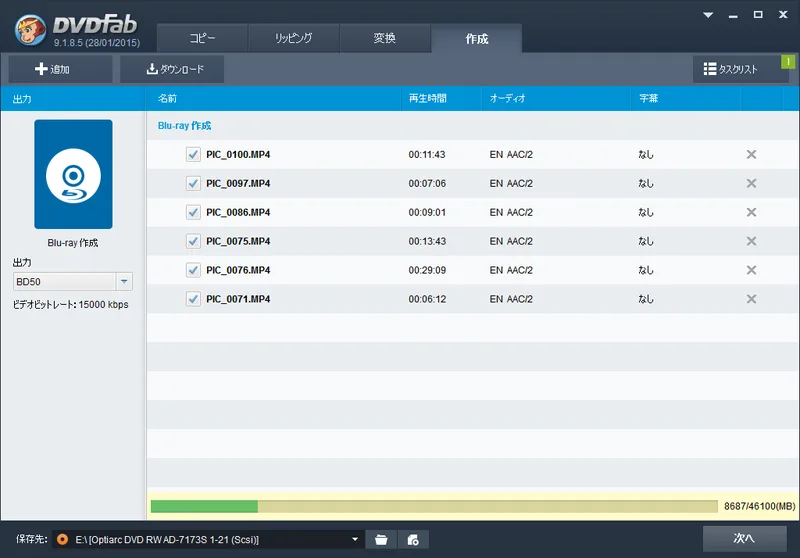Remove PIC_0071.MP4 with its X icon
This screenshot has height=558, width=800.
[751, 299]
